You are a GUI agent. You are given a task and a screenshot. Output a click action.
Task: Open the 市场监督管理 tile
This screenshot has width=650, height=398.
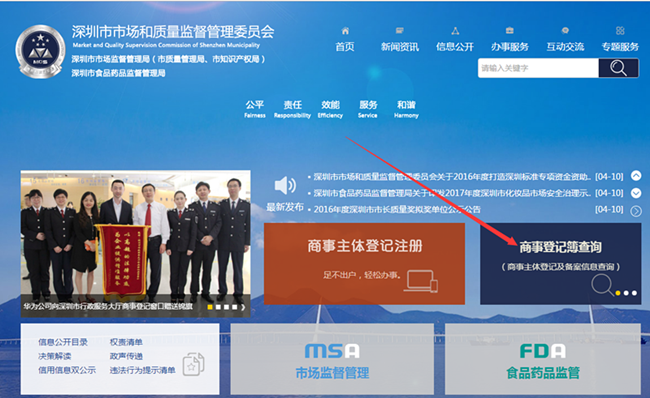332,359
